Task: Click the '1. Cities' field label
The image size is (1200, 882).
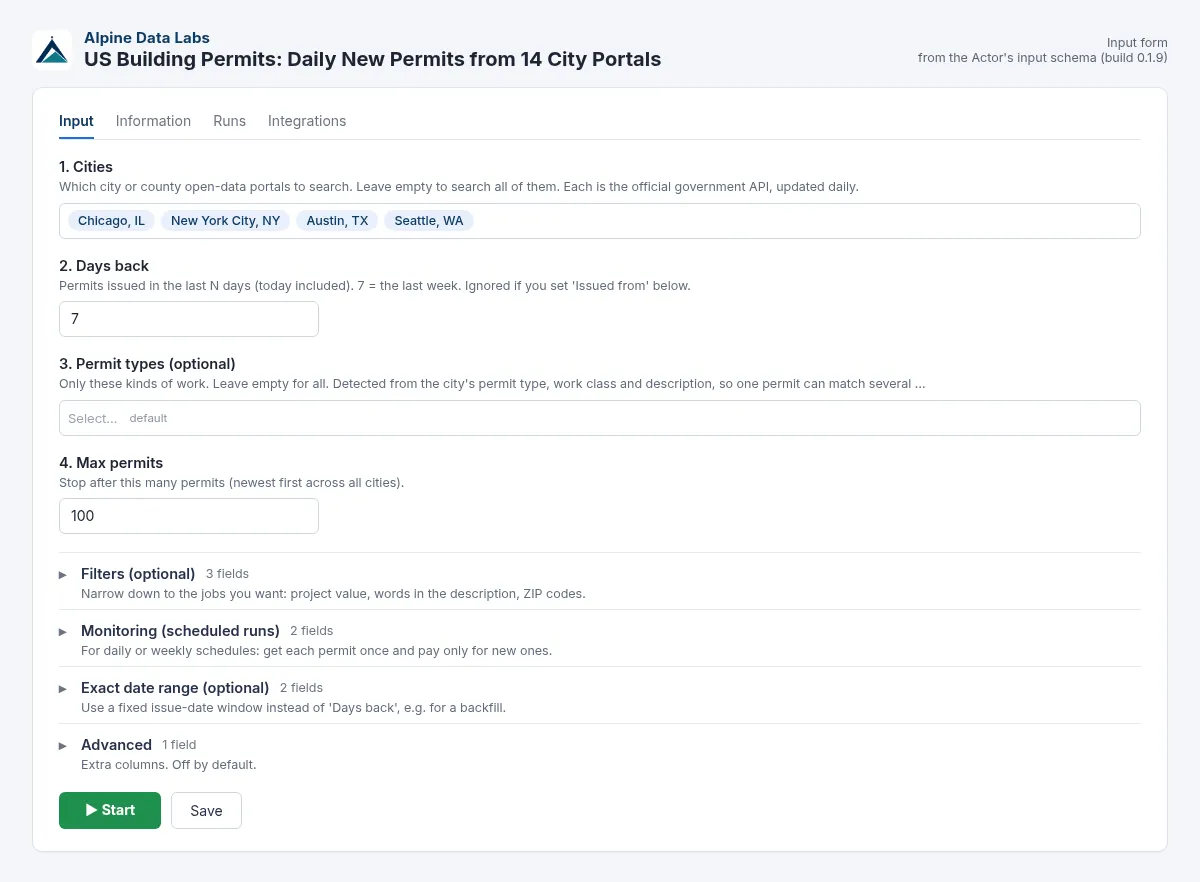Action: [x=86, y=167]
